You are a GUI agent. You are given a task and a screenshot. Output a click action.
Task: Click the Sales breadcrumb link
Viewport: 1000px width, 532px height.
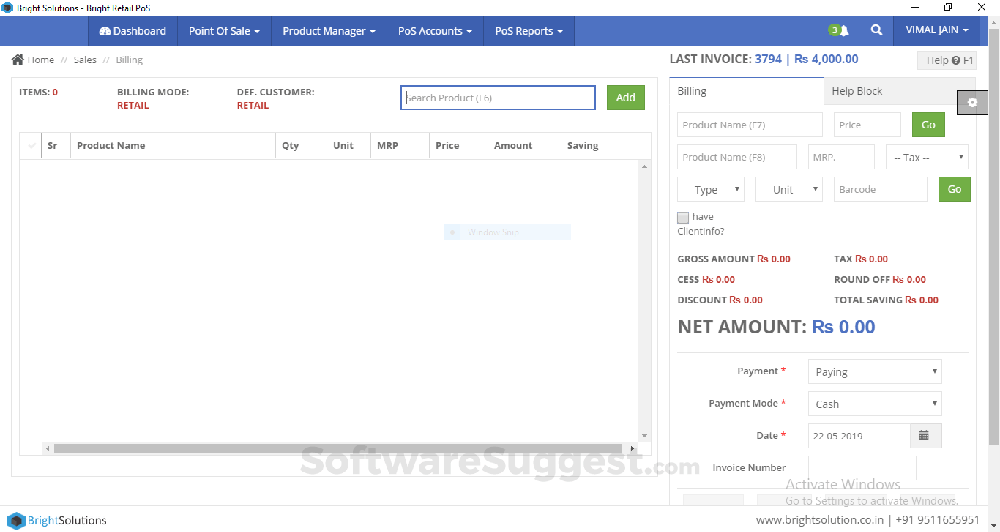pyautogui.click(x=85, y=60)
